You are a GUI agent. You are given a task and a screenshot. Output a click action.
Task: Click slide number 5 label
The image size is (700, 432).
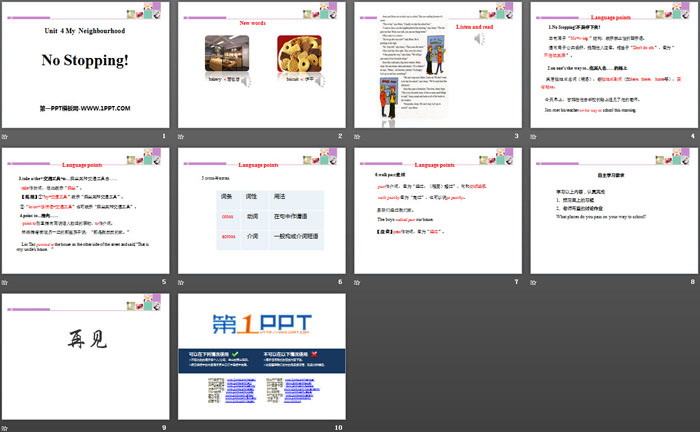164,282
